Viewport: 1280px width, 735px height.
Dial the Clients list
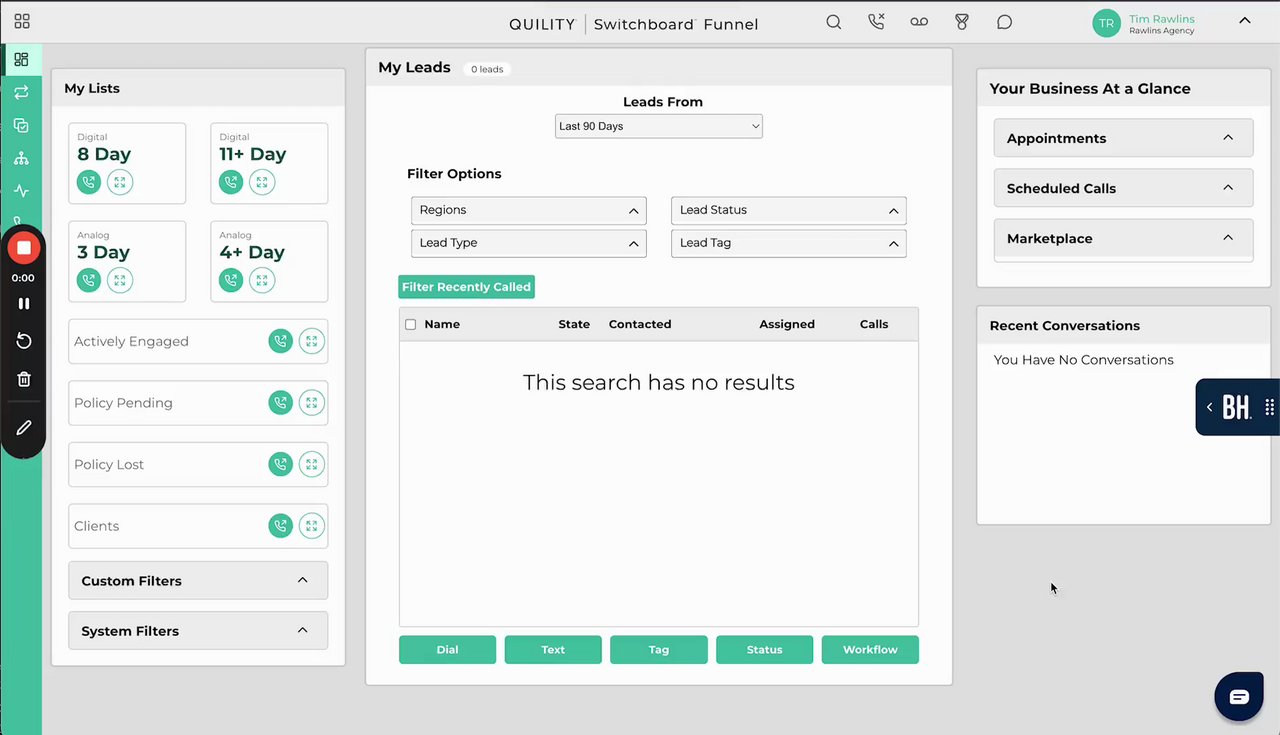click(281, 526)
